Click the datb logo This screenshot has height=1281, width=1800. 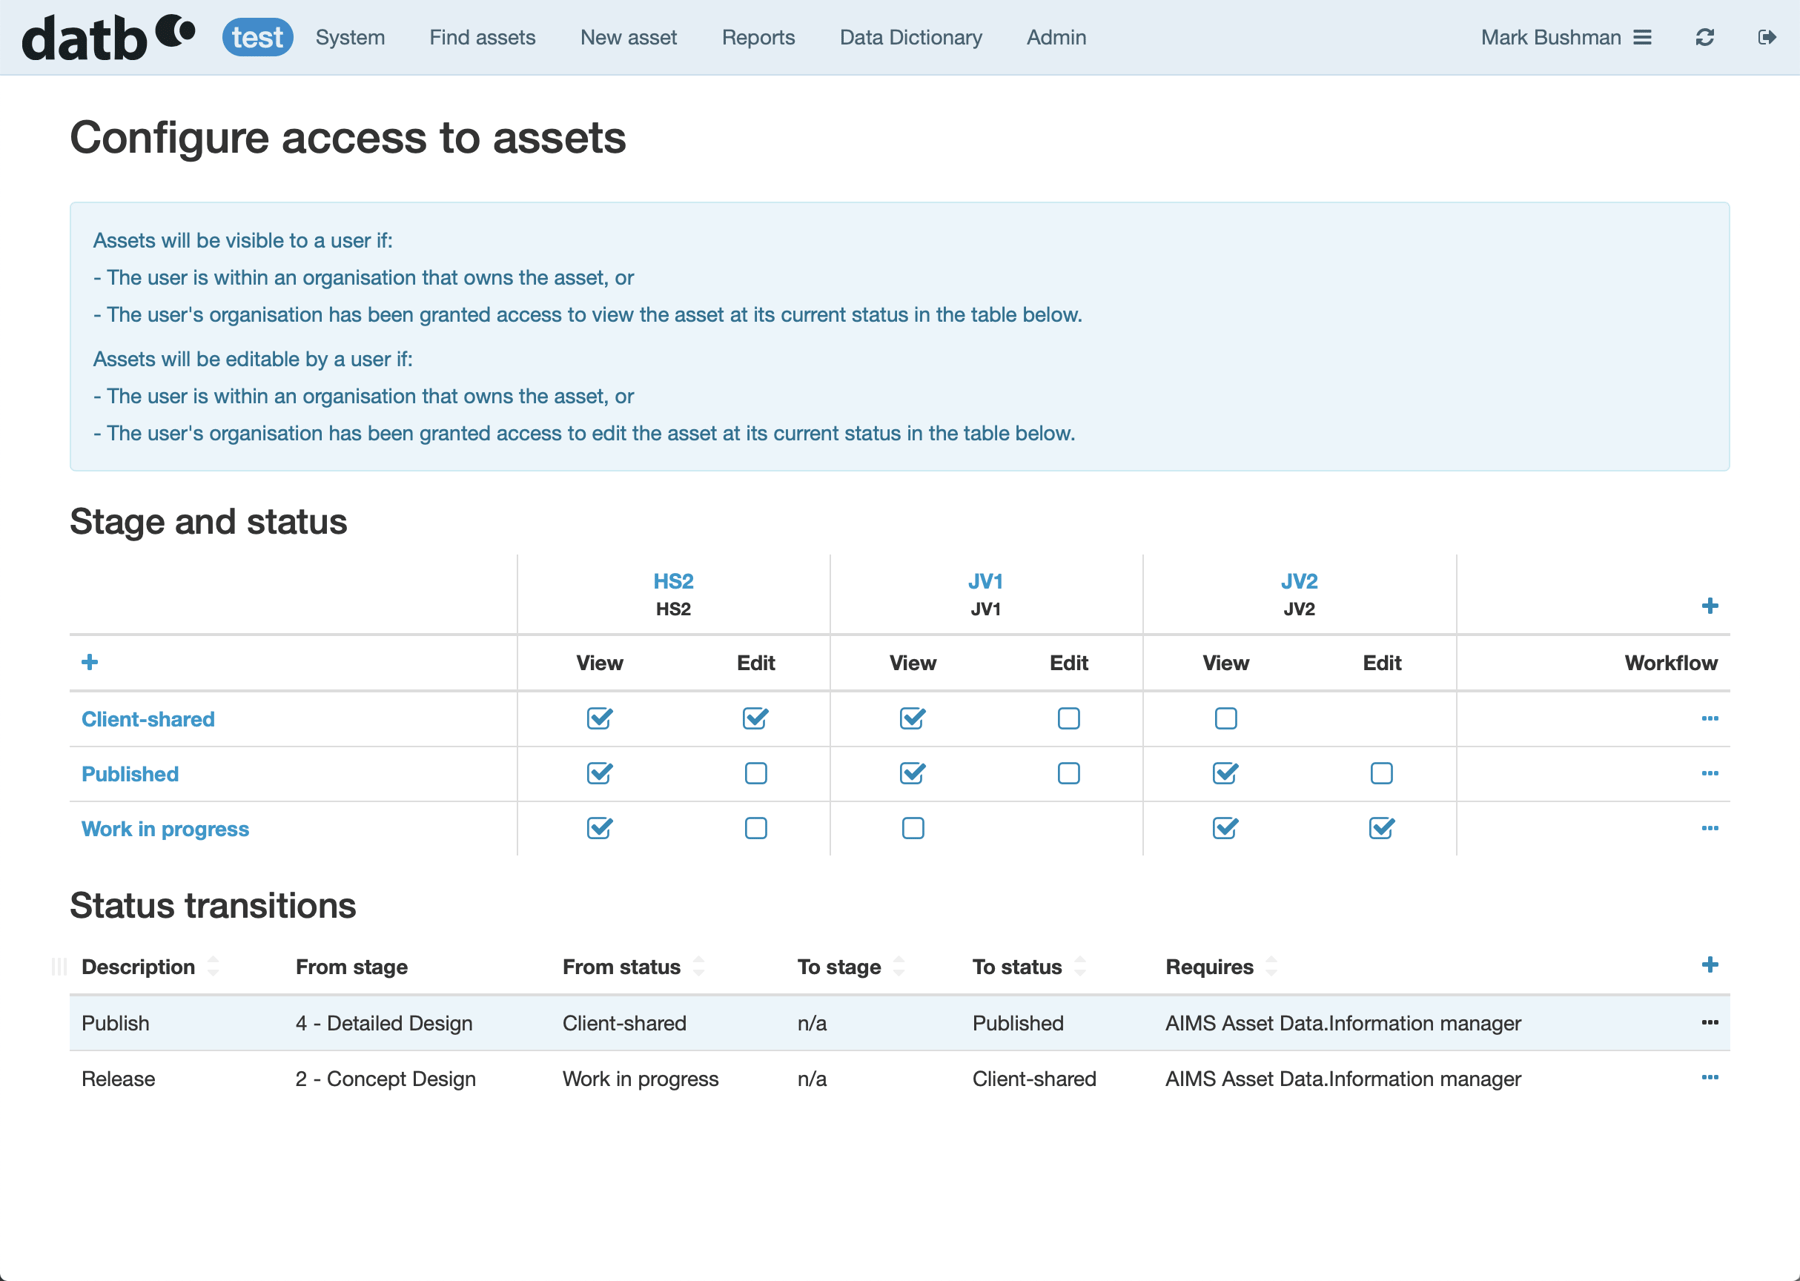click(x=108, y=37)
